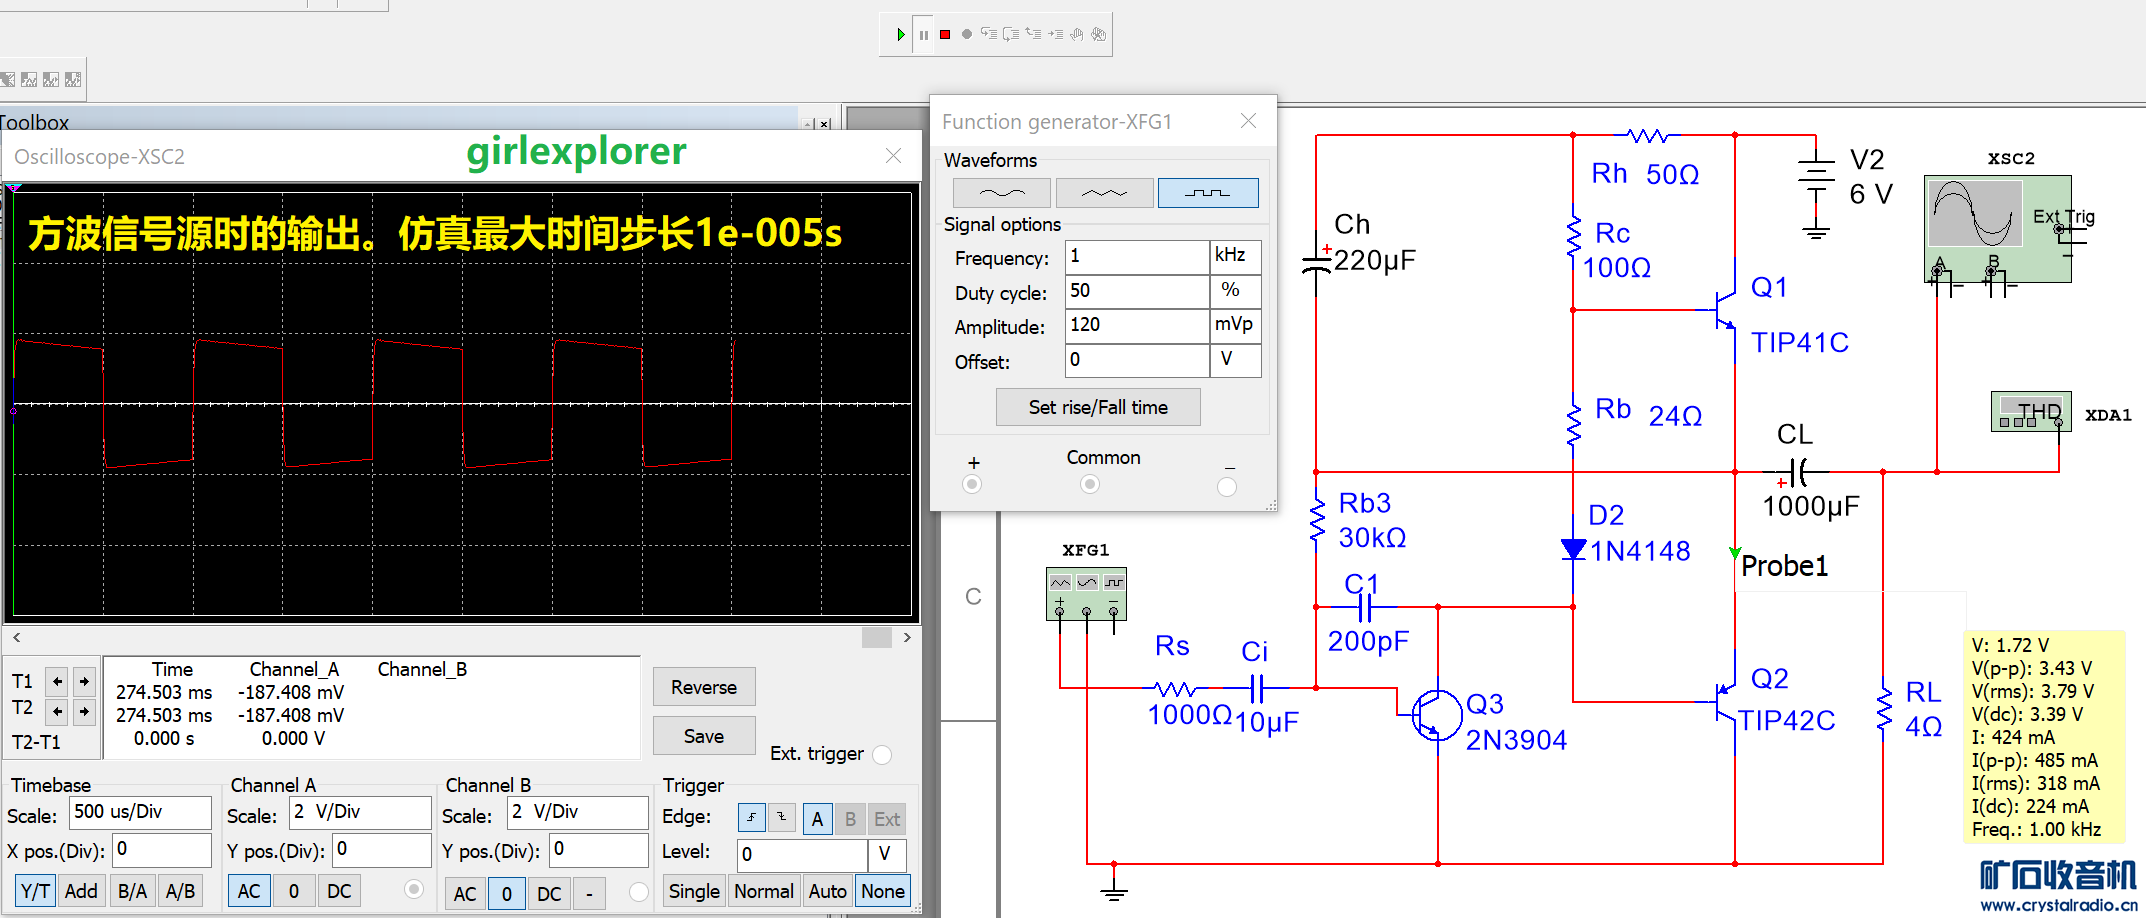Toggle the Ext. trigger radio button

[882, 755]
